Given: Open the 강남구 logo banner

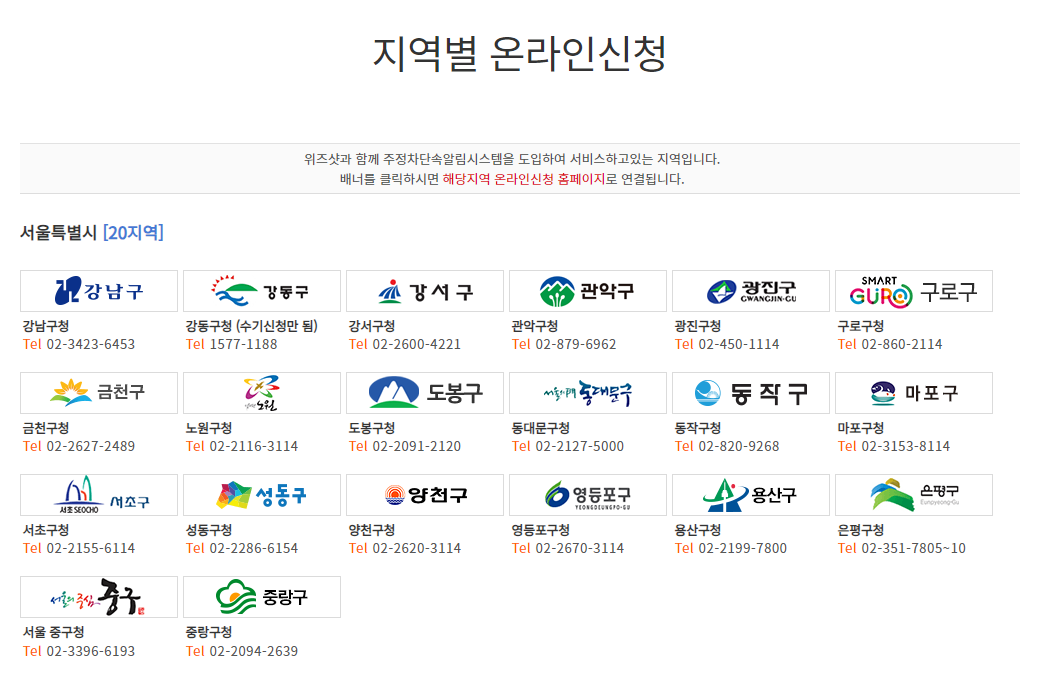Looking at the screenshot, I should coord(99,291).
